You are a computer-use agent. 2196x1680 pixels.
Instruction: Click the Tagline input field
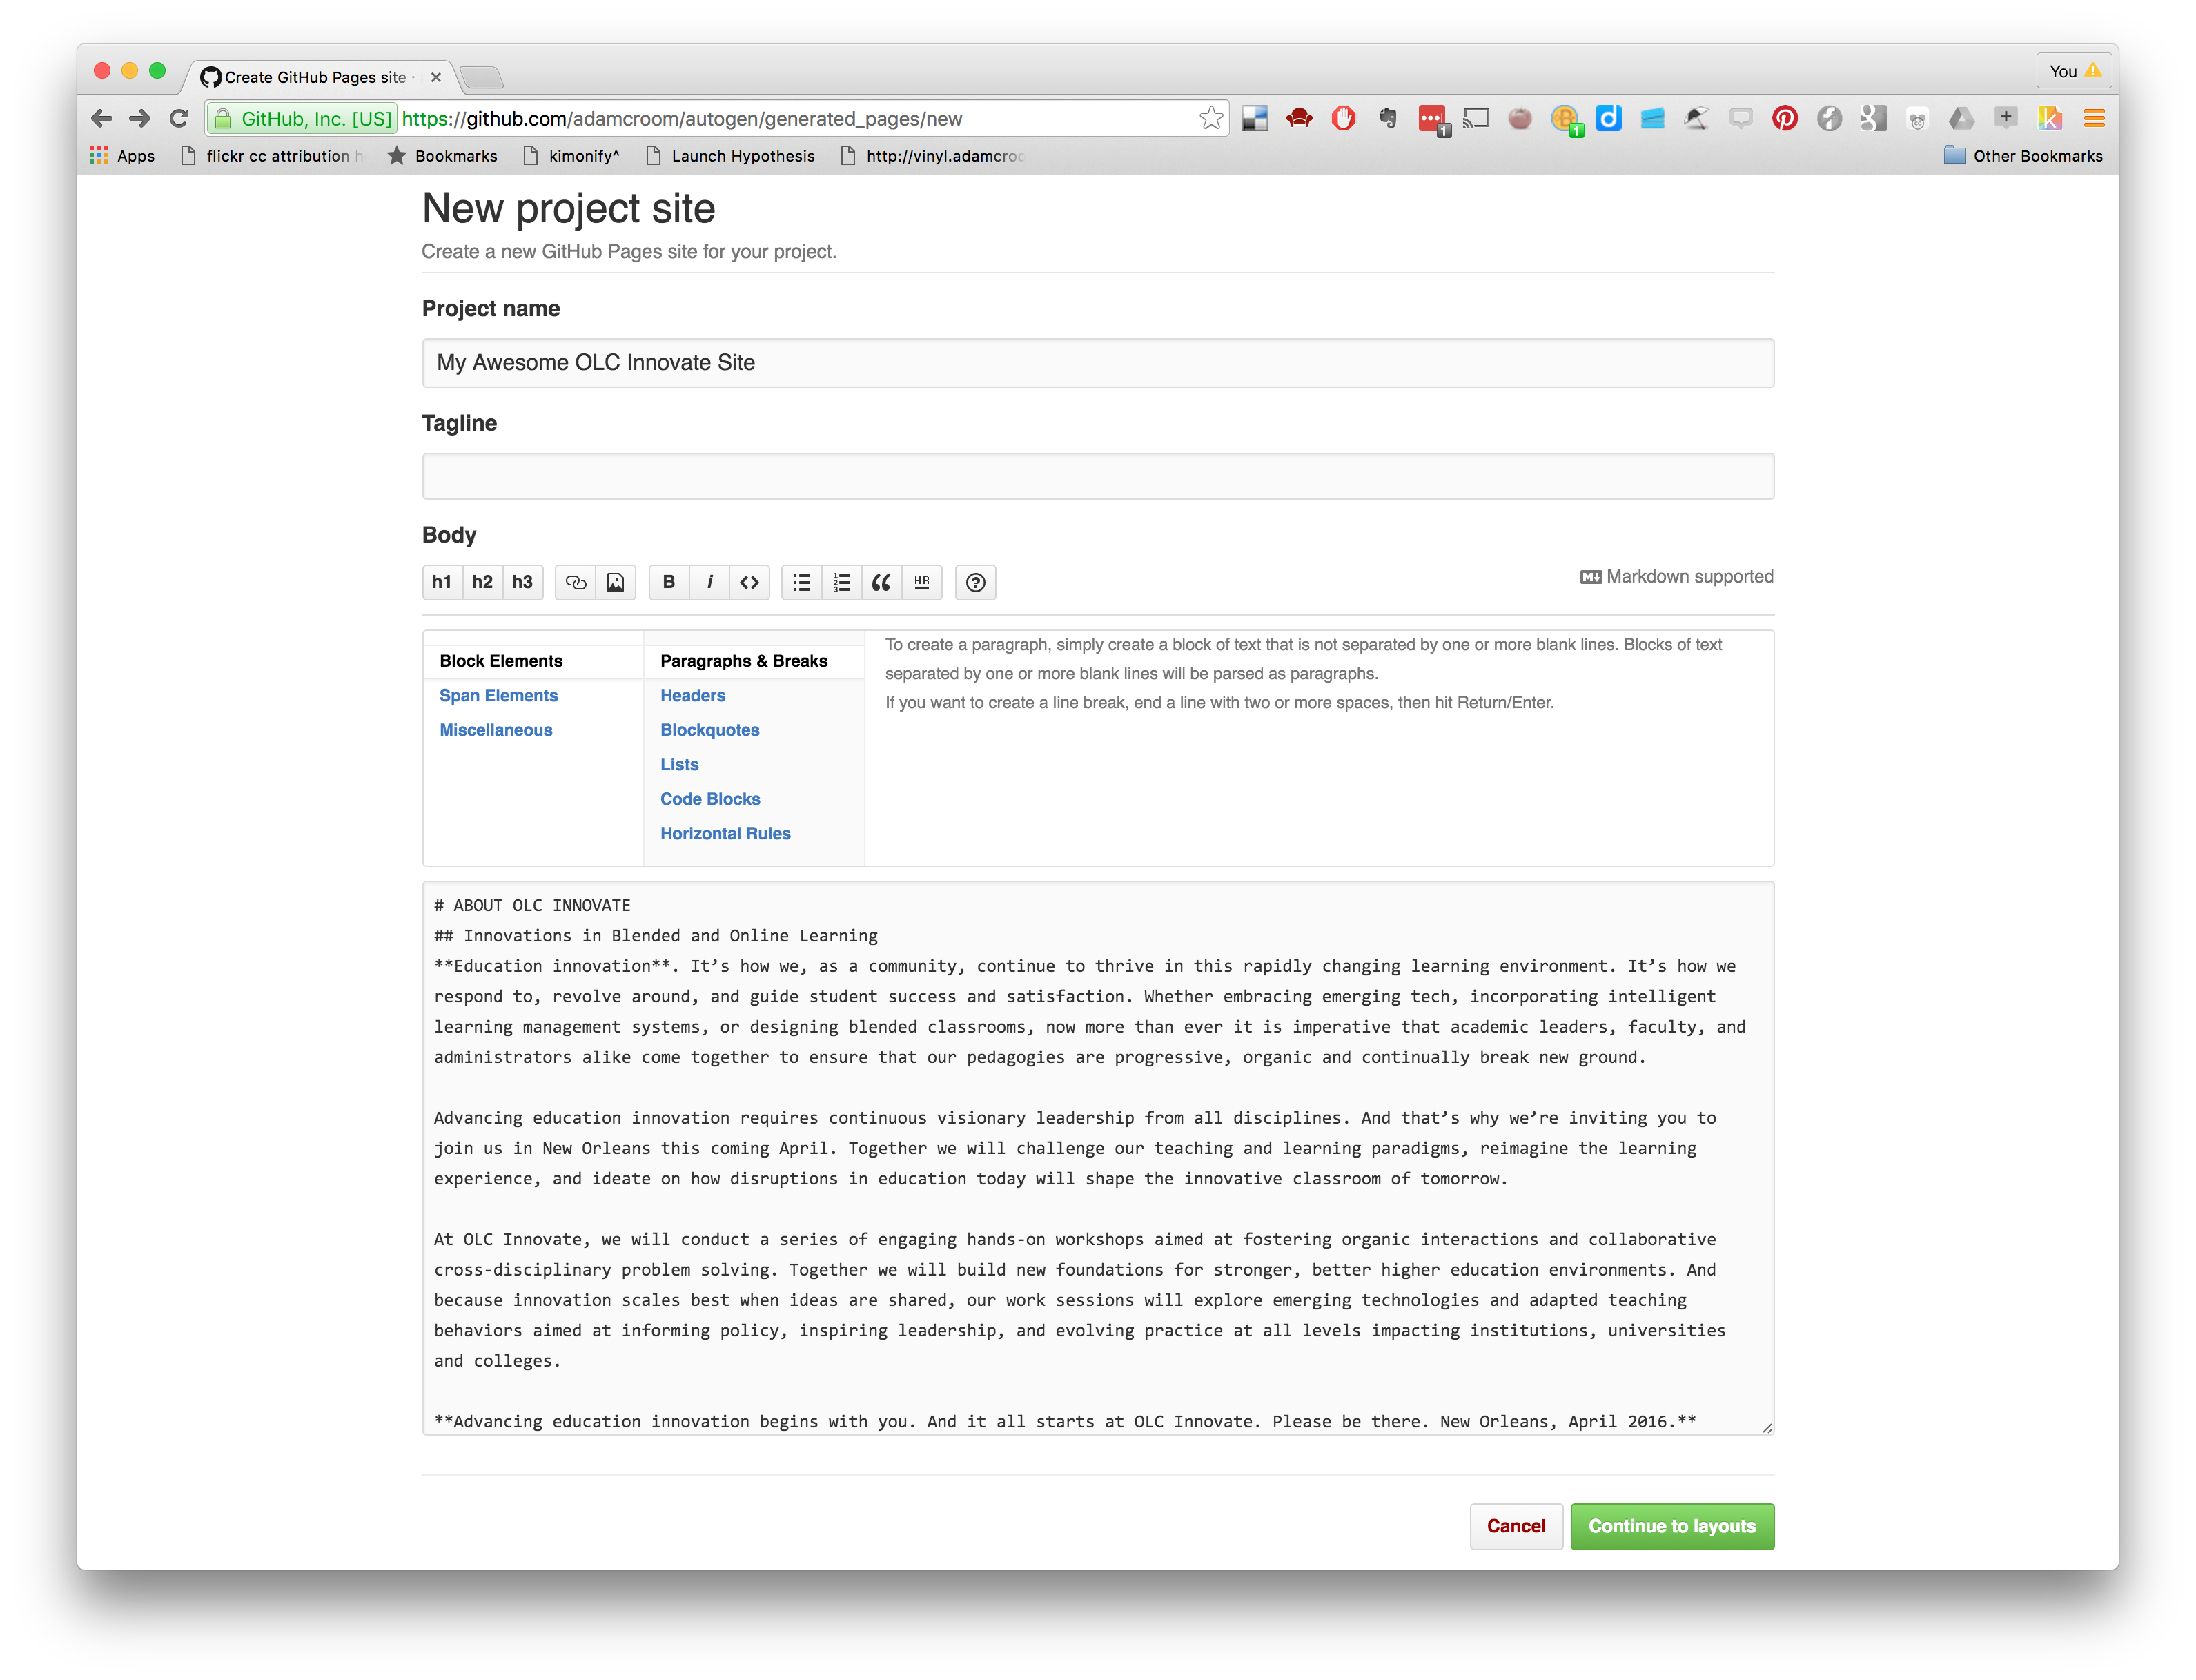pos(1098,476)
